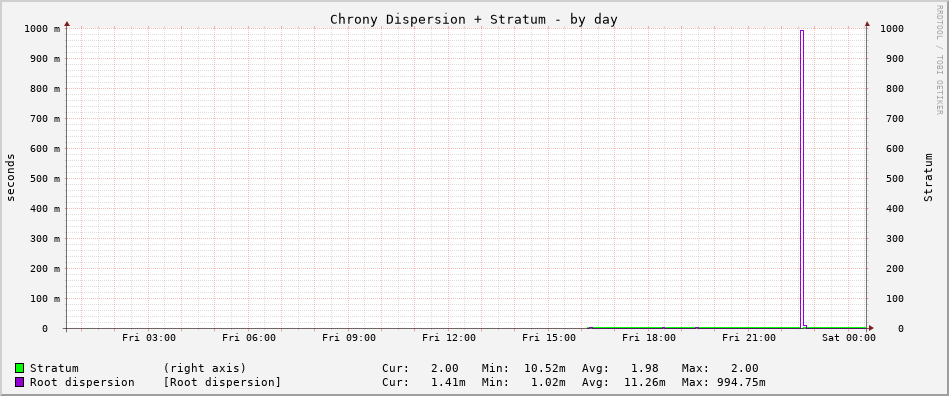The width and height of the screenshot is (949, 396).
Task: Select the graph title "Chrony Dispersion + Stratum - by day"
Action: (474, 19)
